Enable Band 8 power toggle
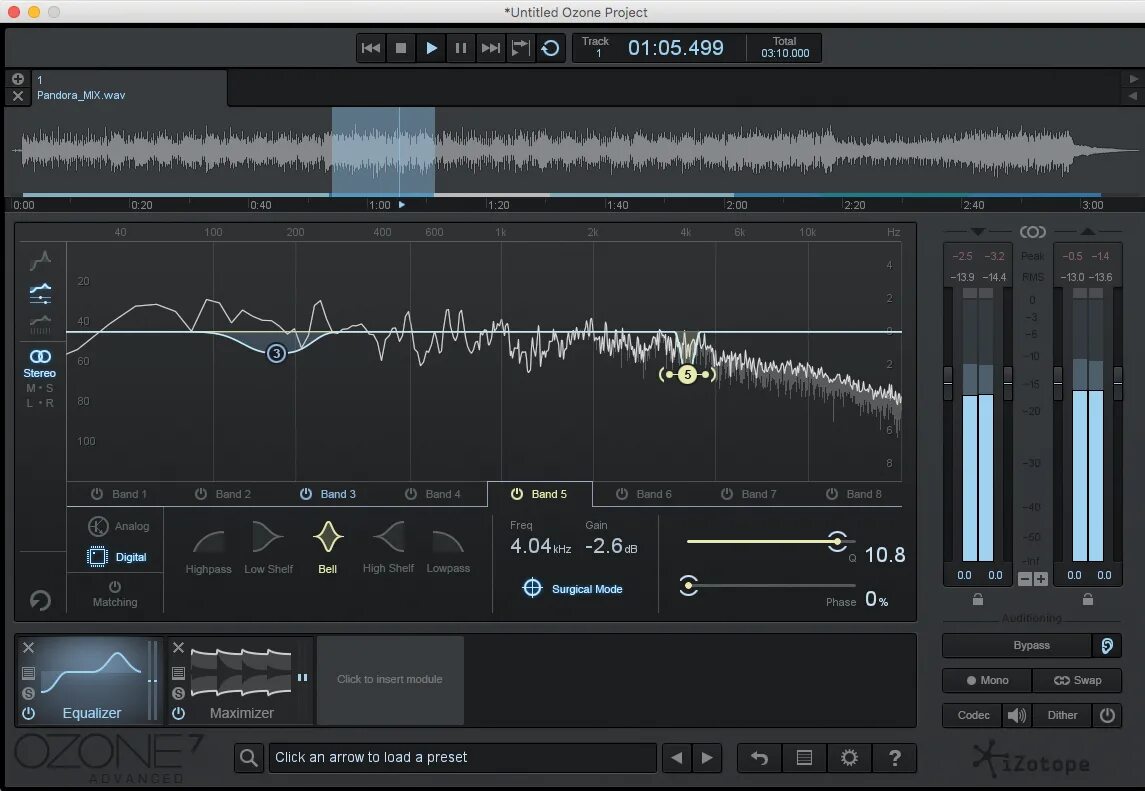 (832, 494)
